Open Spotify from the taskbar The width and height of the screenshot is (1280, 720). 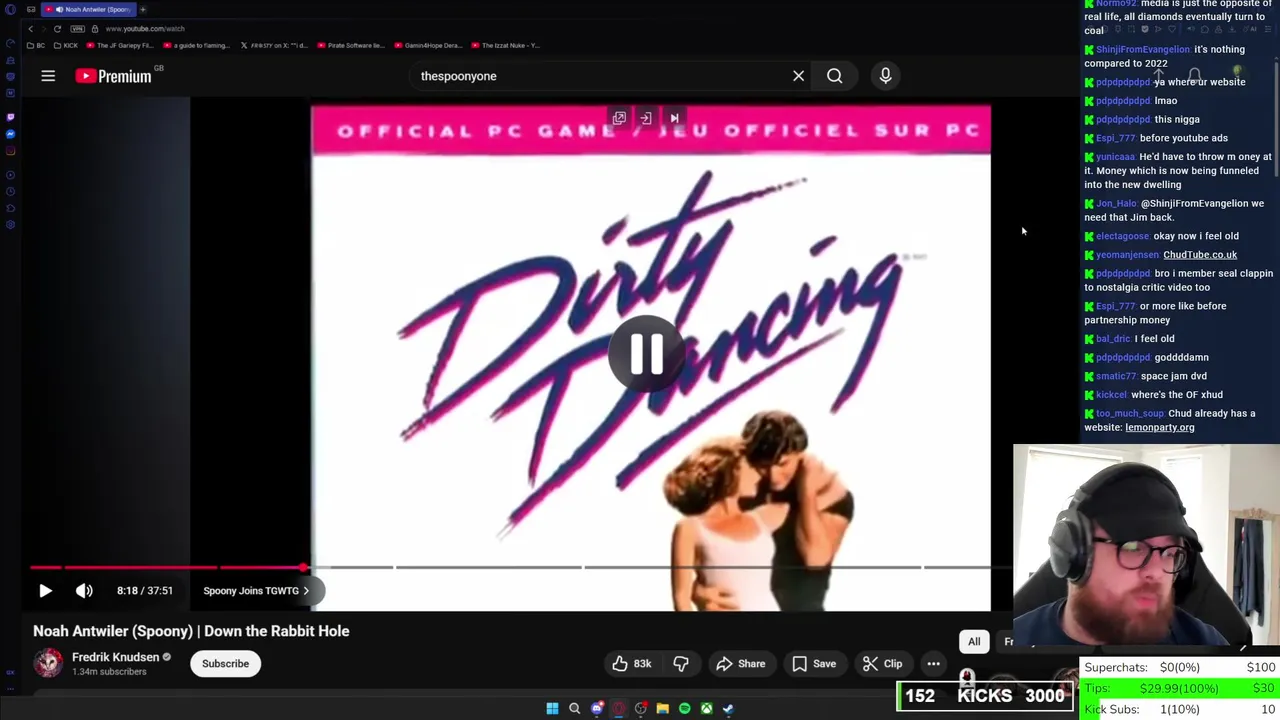684,709
